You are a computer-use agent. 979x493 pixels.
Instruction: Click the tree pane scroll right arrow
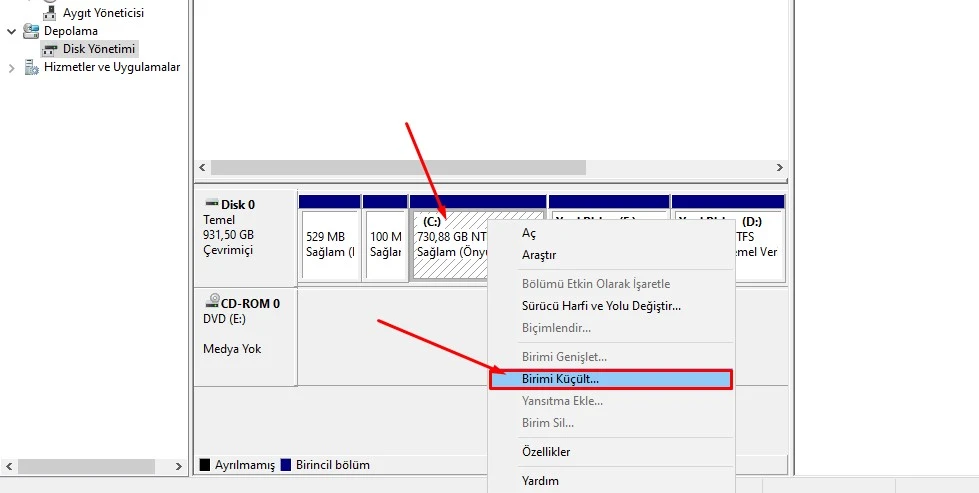pyautogui.click(x=179, y=466)
